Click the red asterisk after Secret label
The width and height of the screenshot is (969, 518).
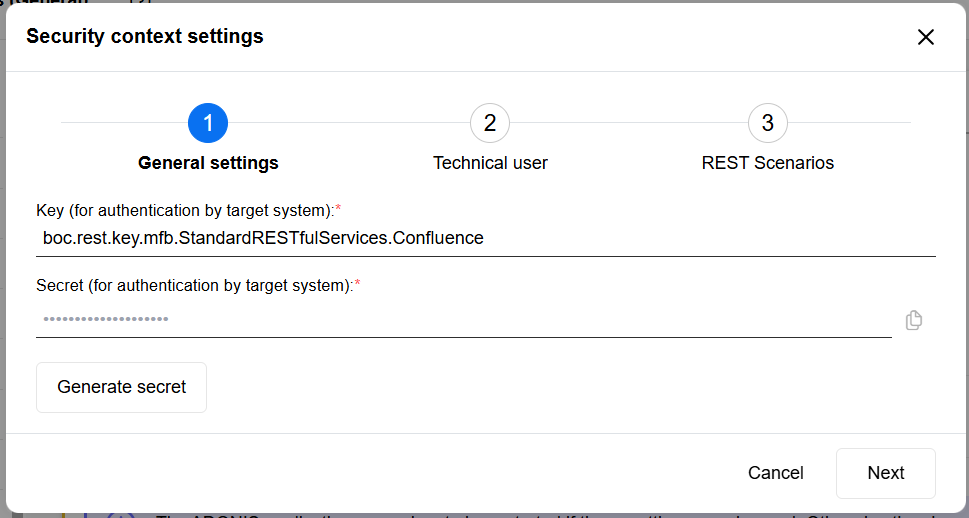point(357,284)
